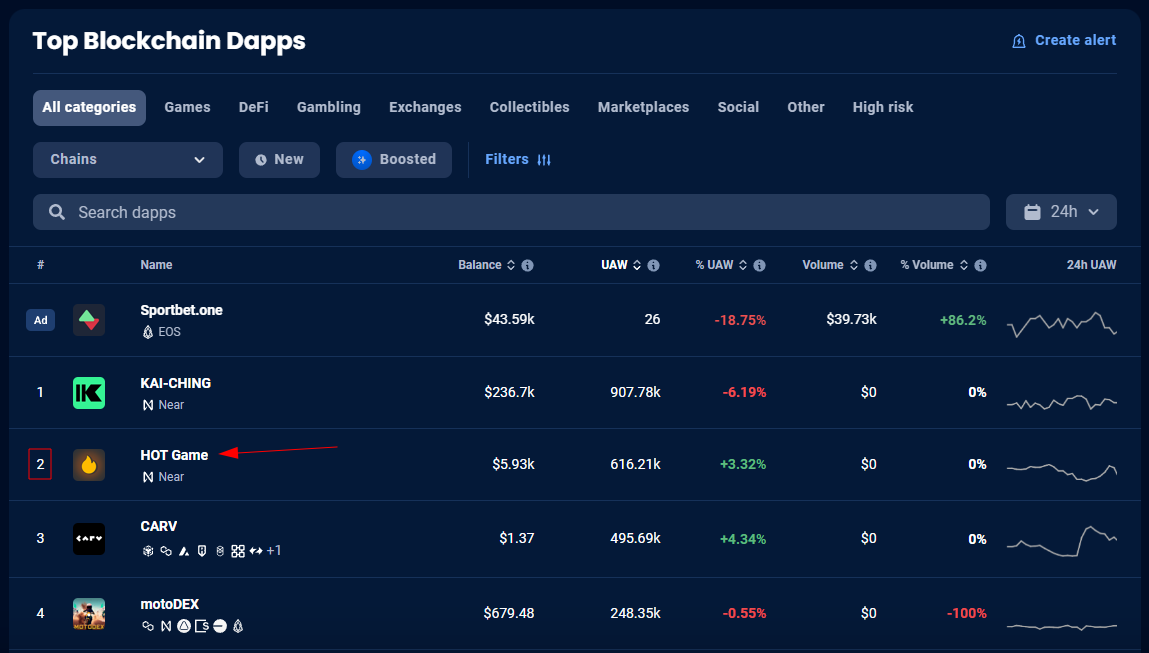This screenshot has width=1149, height=653.
Task: Click the Ad badge on Sportbet.one row
Action: (40, 320)
